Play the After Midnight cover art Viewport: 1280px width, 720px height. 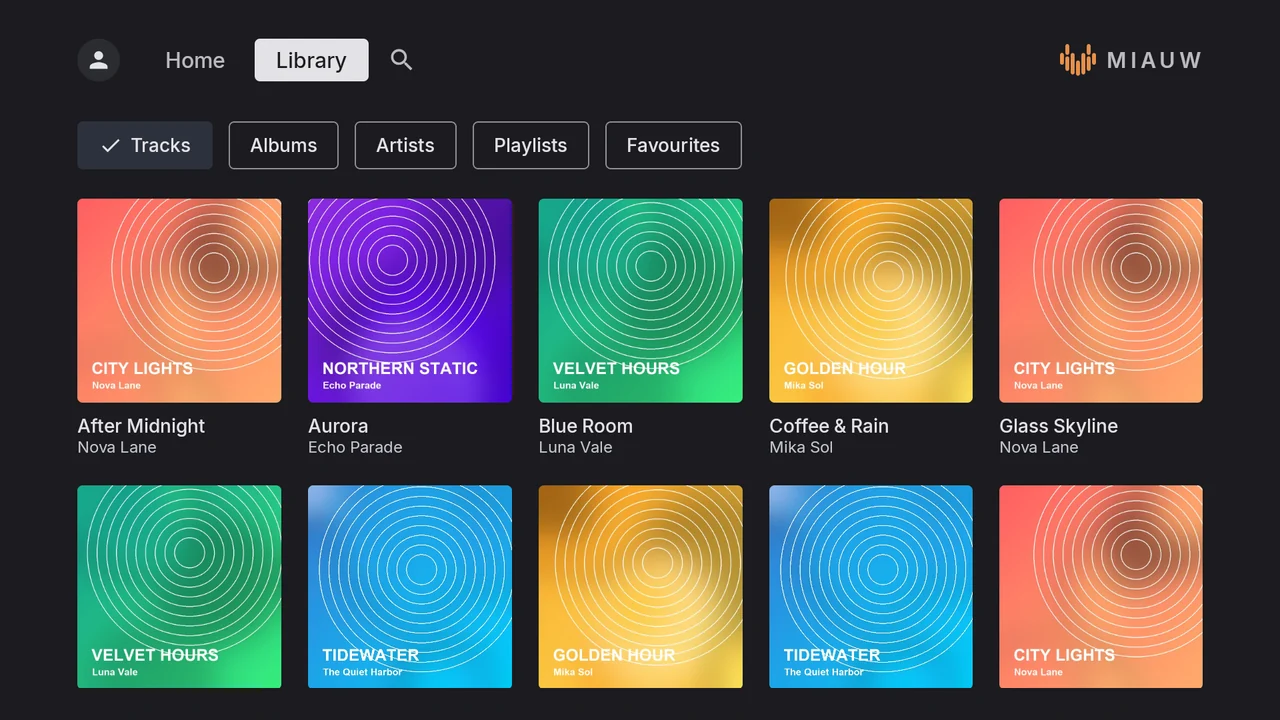point(179,301)
